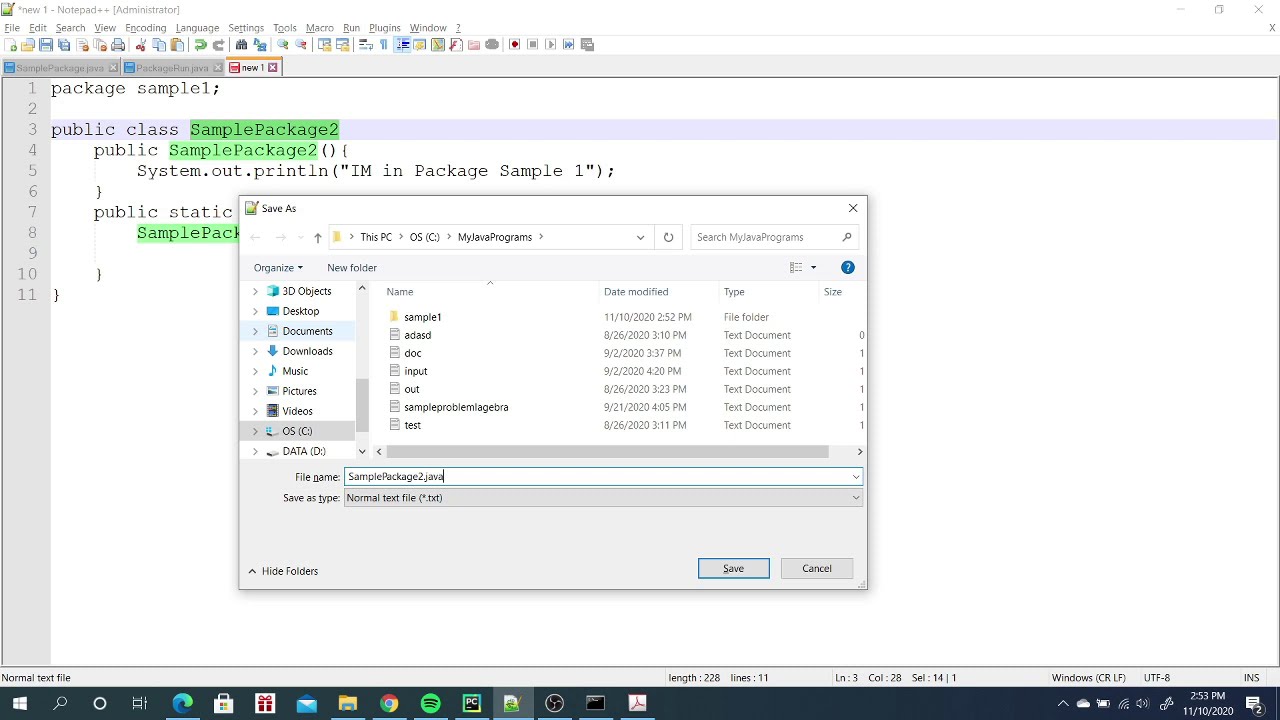Click the Open file toolbar icon
1280x720 pixels.
(x=28, y=45)
